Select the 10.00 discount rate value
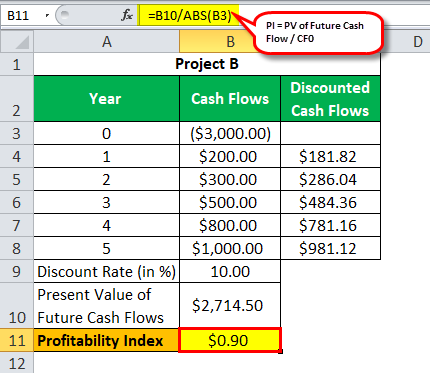This screenshot has width=430, height=373. (230, 271)
